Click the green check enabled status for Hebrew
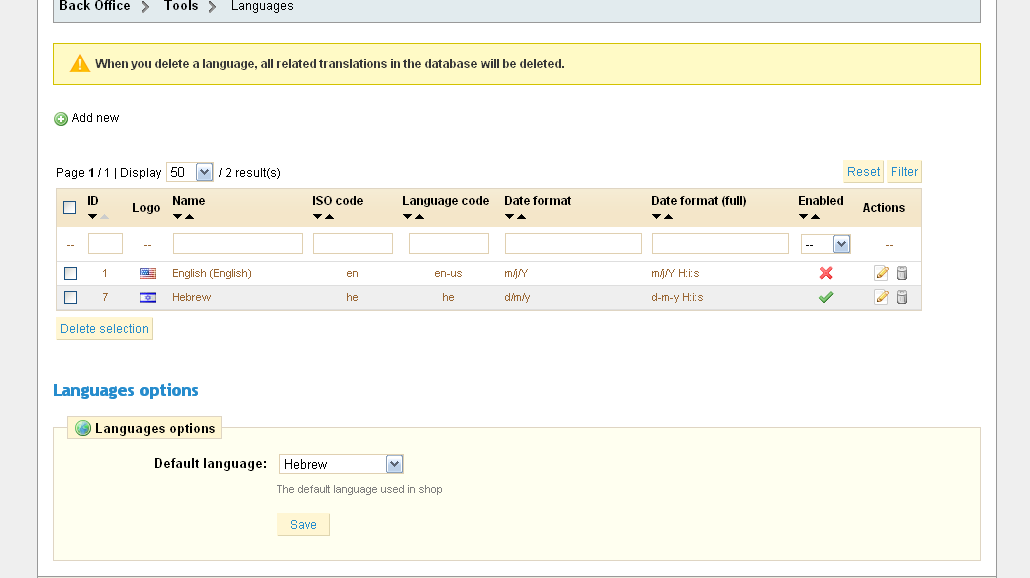The image size is (1030, 578). click(x=826, y=298)
